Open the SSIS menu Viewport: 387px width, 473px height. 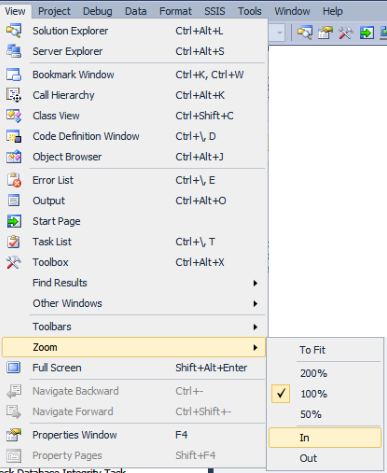(x=215, y=11)
